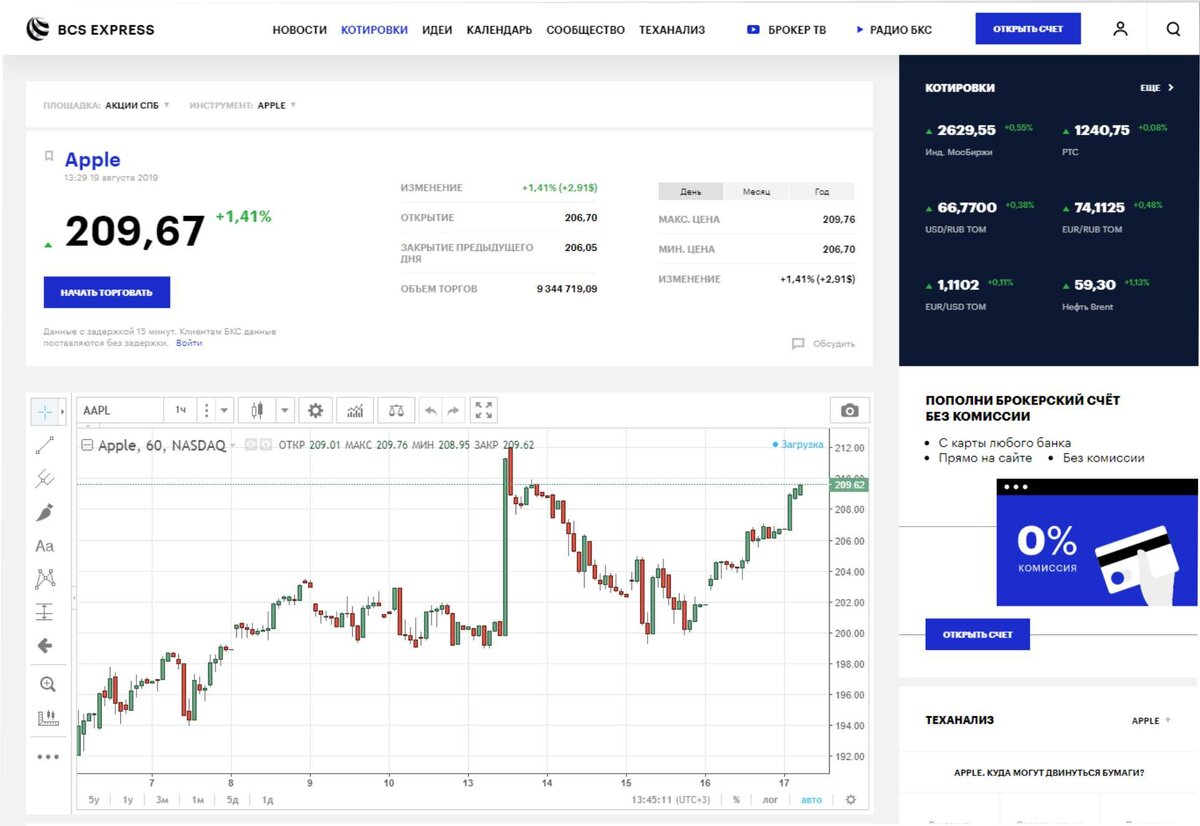This screenshot has height=826, width=1200.
Task: Select the XABCD pattern tool
Action: 45,578
